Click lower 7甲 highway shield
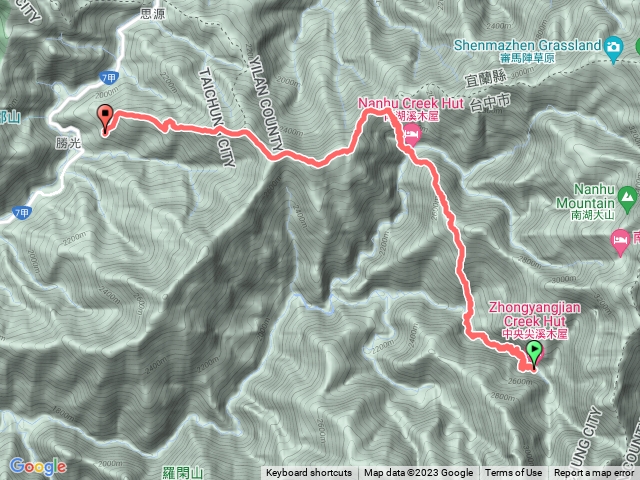 pos(22,213)
